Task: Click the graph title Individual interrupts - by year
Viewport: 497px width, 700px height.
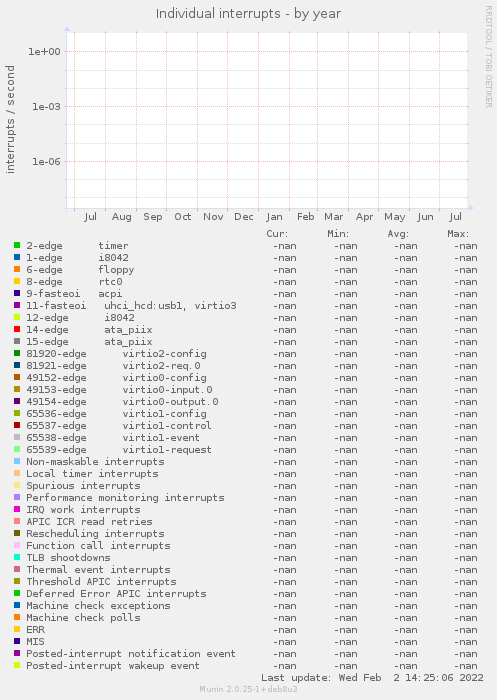Action: pyautogui.click(x=248, y=14)
